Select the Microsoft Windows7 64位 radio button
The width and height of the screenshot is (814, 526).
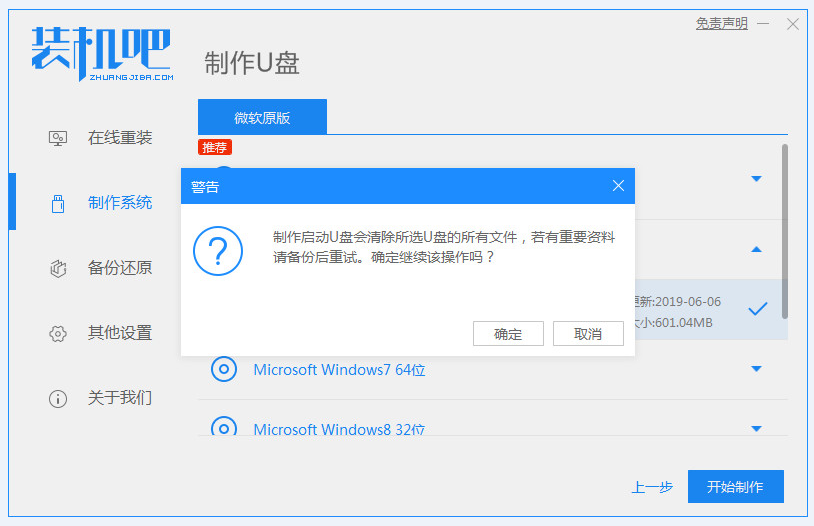(x=224, y=369)
